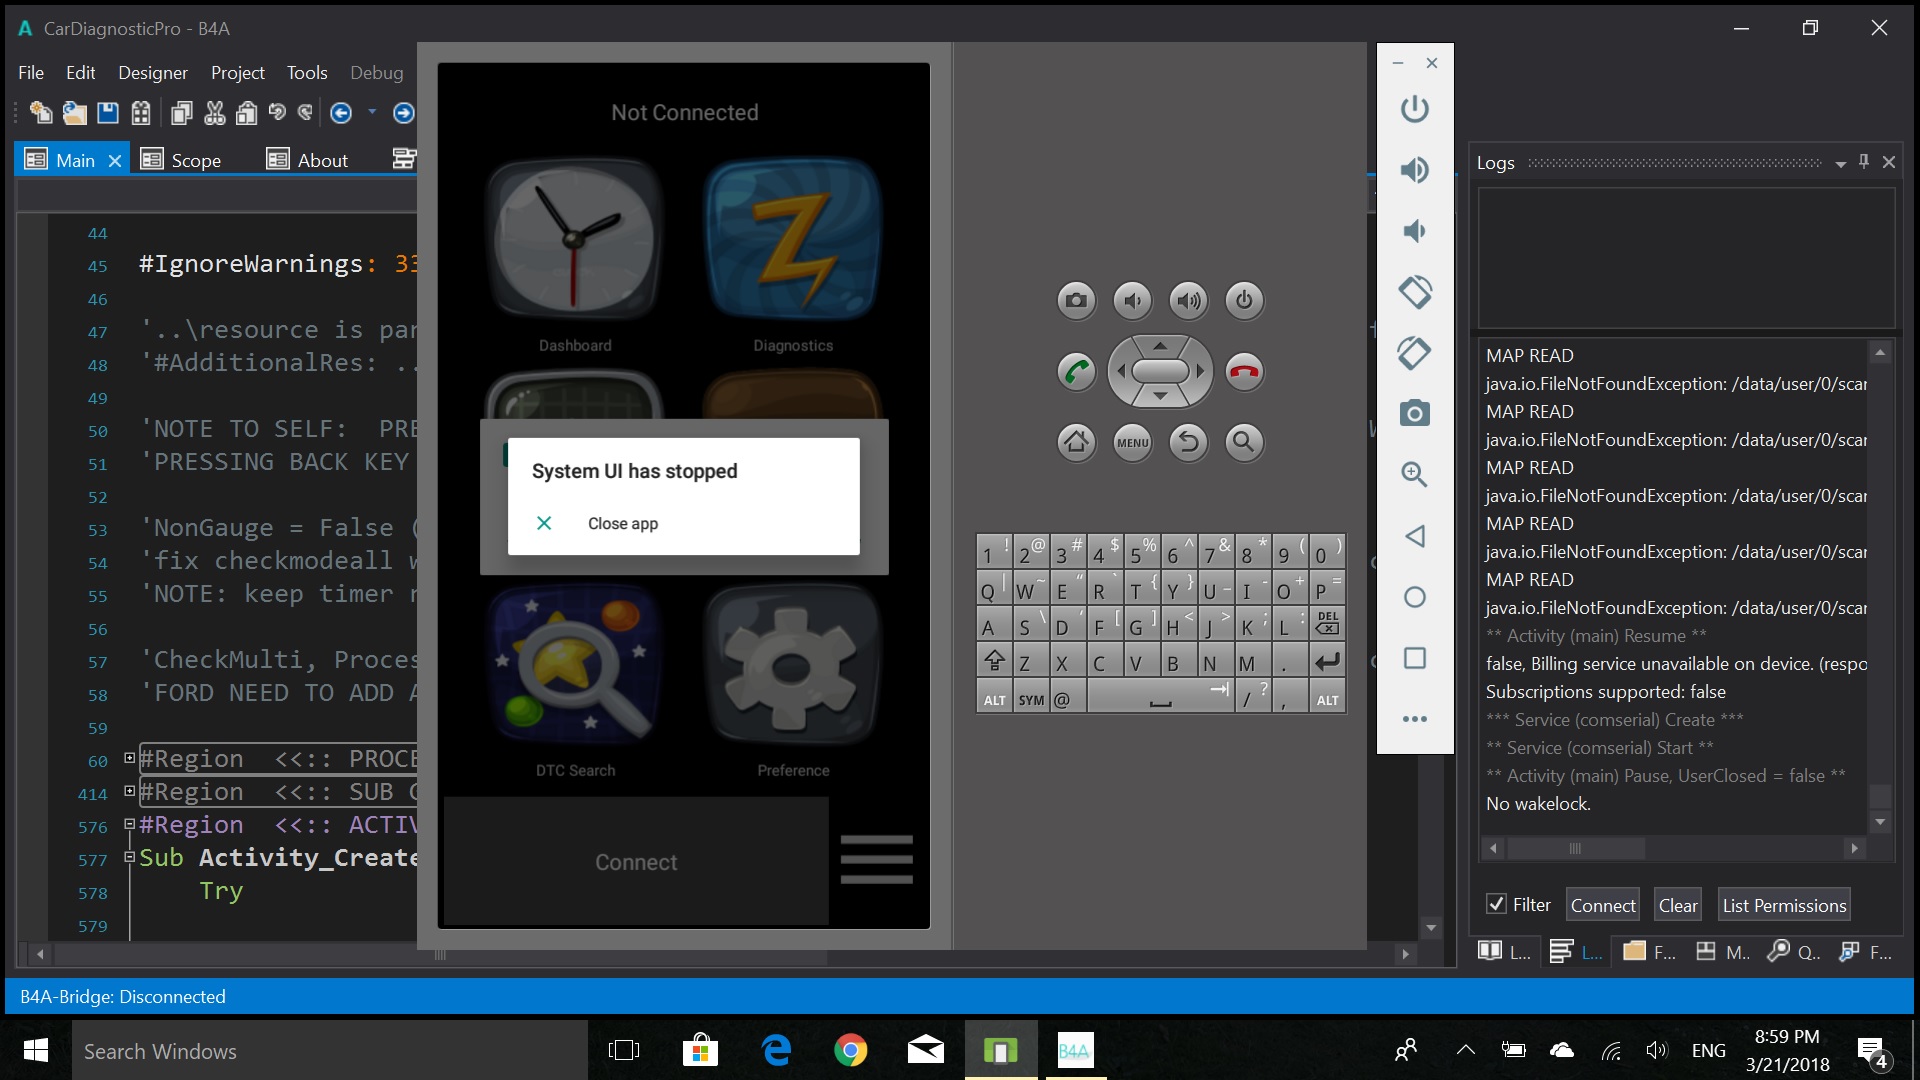Take emulator screenshot with camera icon
The image size is (1920, 1080).
pos(1414,413)
